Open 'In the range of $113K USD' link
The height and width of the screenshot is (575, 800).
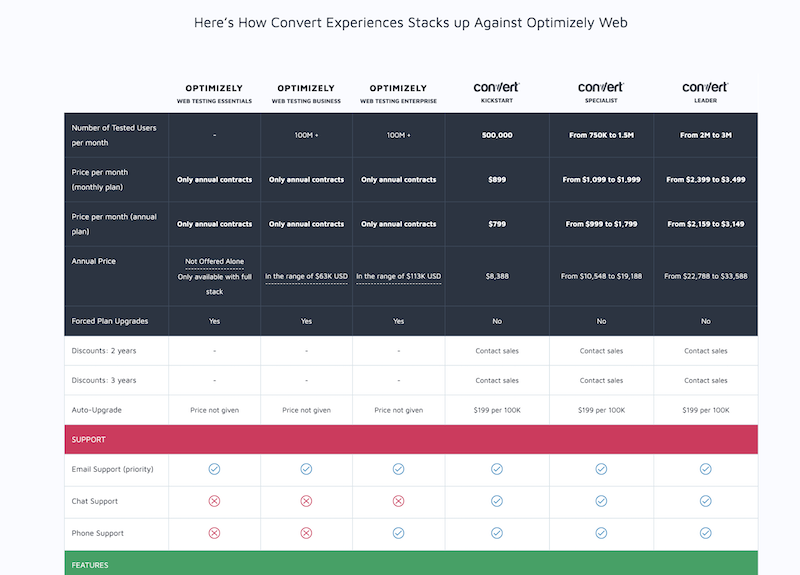click(x=398, y=276)
